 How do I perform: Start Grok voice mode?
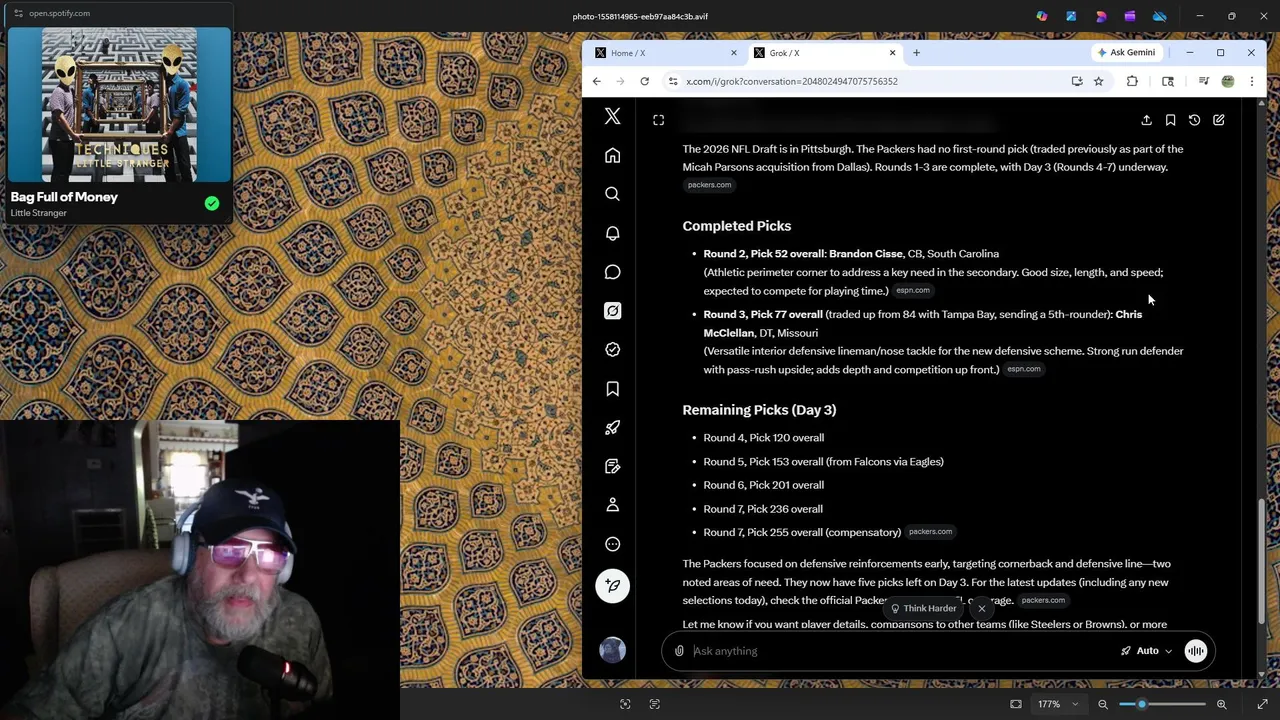(1195, 651)
